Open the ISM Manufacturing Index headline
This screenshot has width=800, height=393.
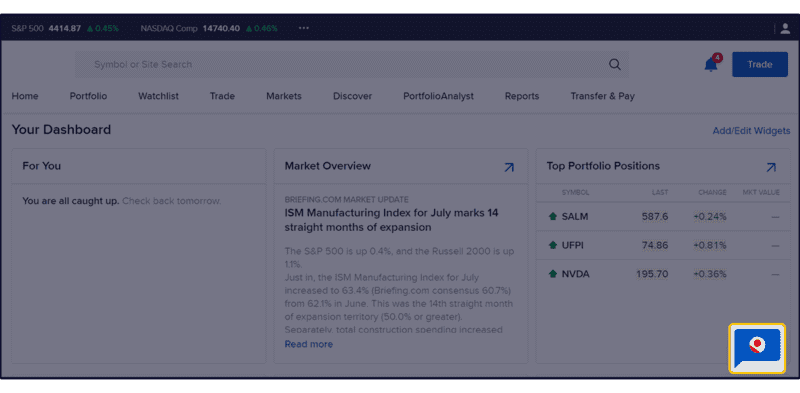pos(391,220)
